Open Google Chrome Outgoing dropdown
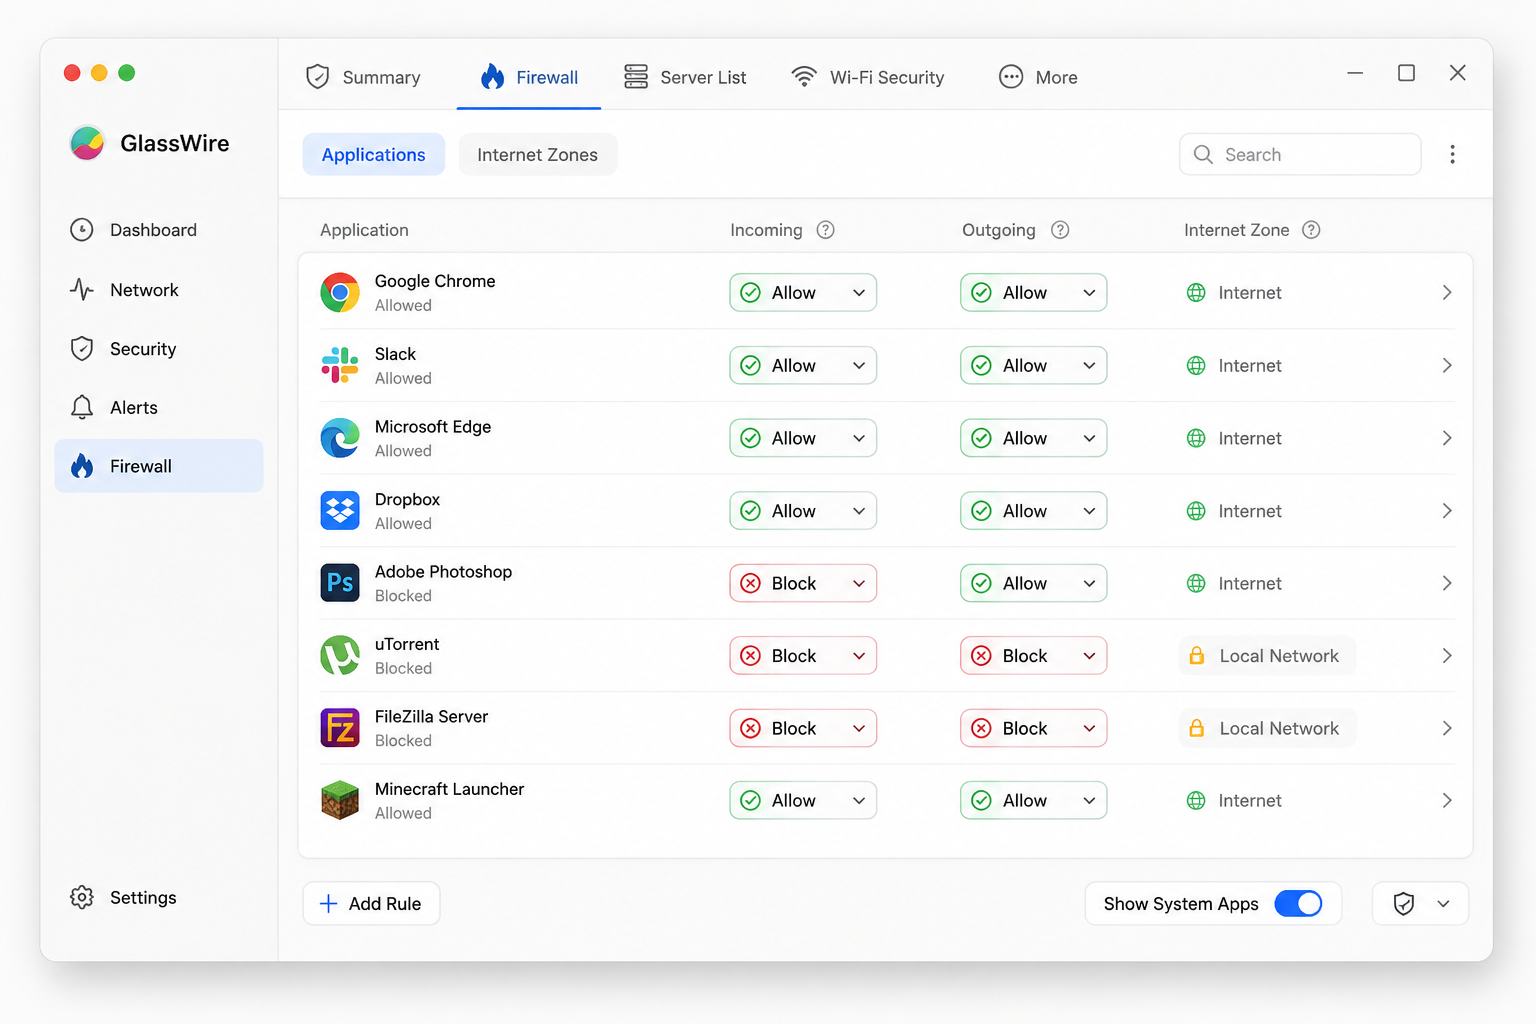The width and height of the screenshot is (1536, 1024). click(1034, 293)
